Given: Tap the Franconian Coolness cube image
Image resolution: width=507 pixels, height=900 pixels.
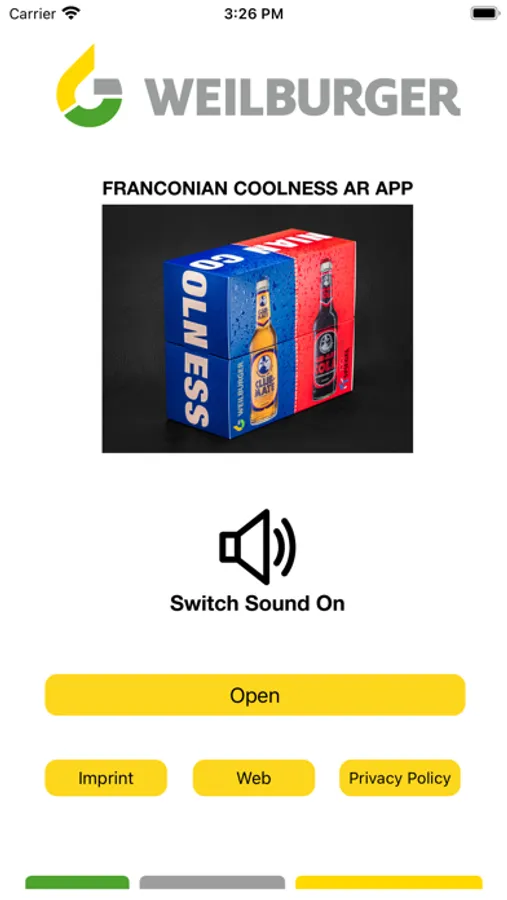Looking at the screenshot, I should (x=257, y=329).
